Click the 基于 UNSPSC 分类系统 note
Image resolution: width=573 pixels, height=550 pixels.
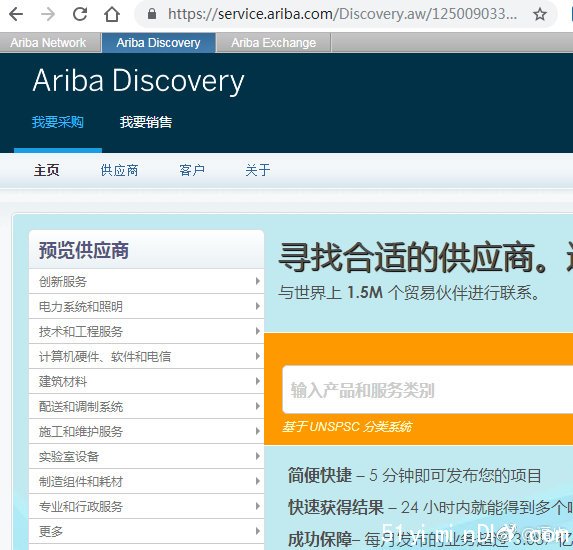point(347,426)
